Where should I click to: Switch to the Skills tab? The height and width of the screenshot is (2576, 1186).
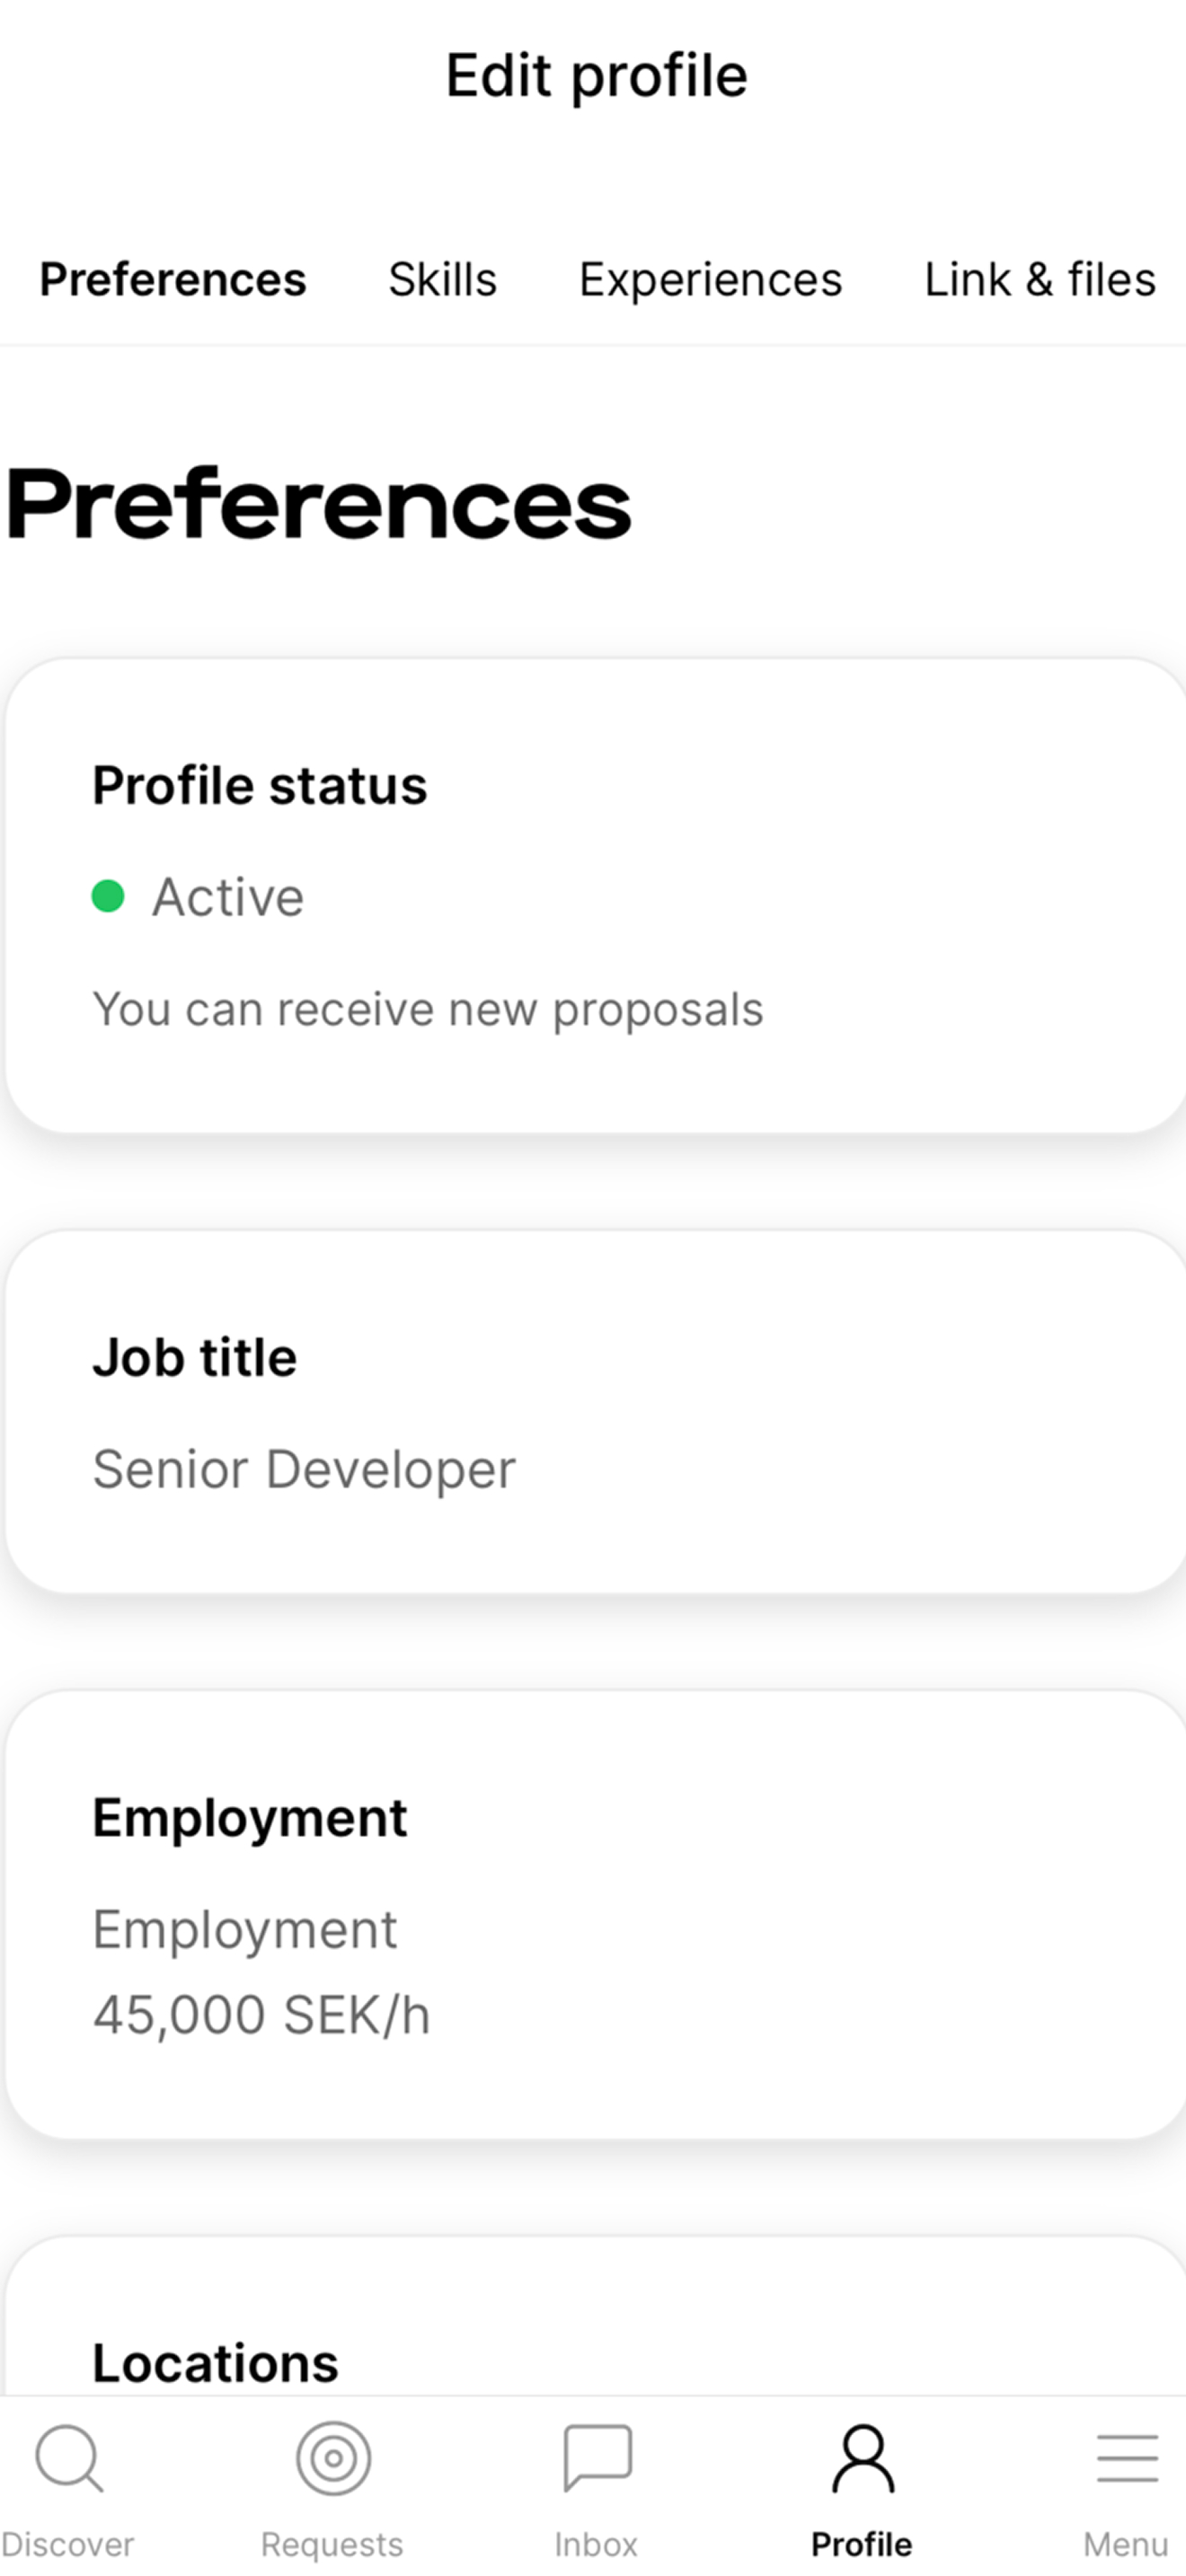pyautogui.click(x=442, y=279)
